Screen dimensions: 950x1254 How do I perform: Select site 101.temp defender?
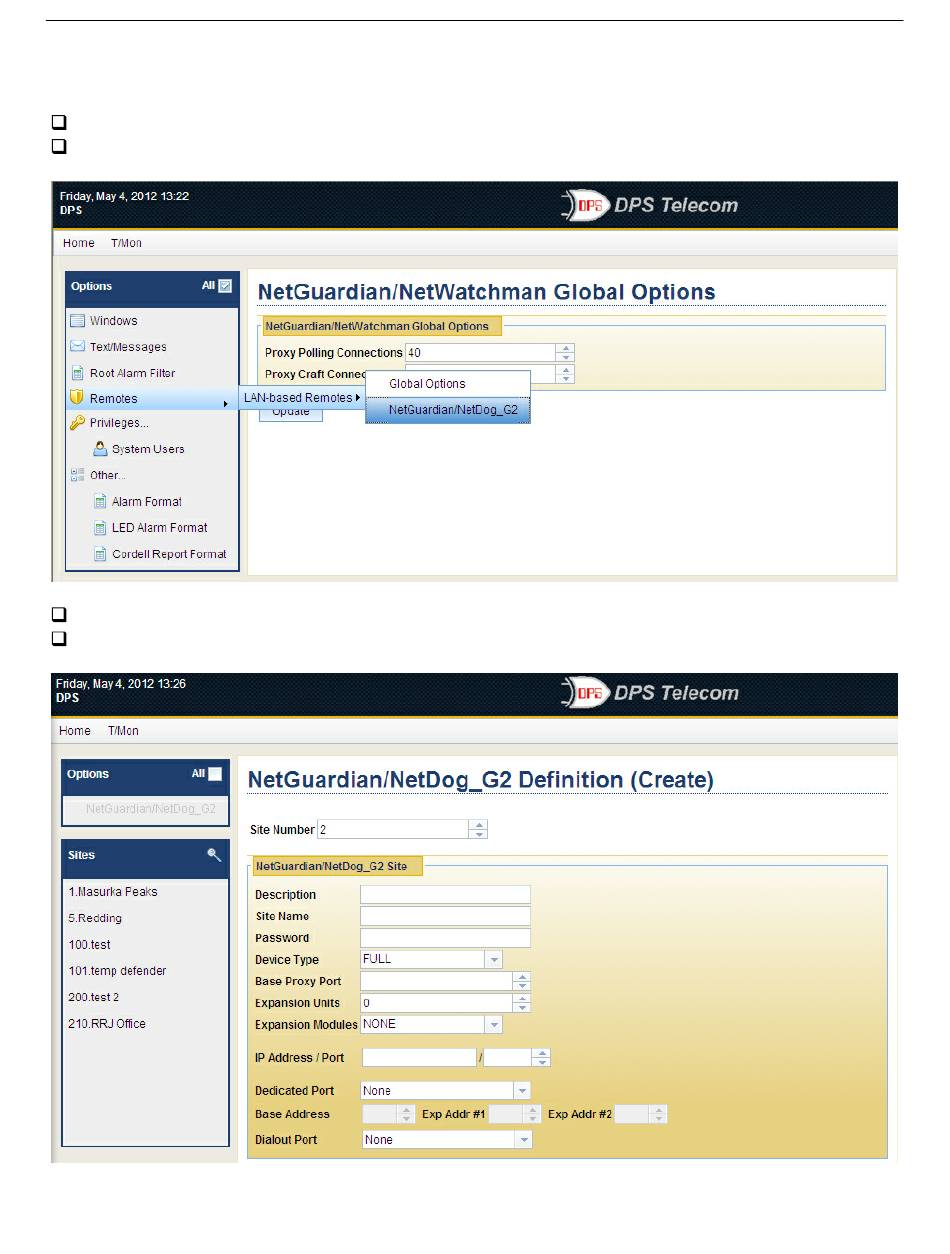coord(117,971)
